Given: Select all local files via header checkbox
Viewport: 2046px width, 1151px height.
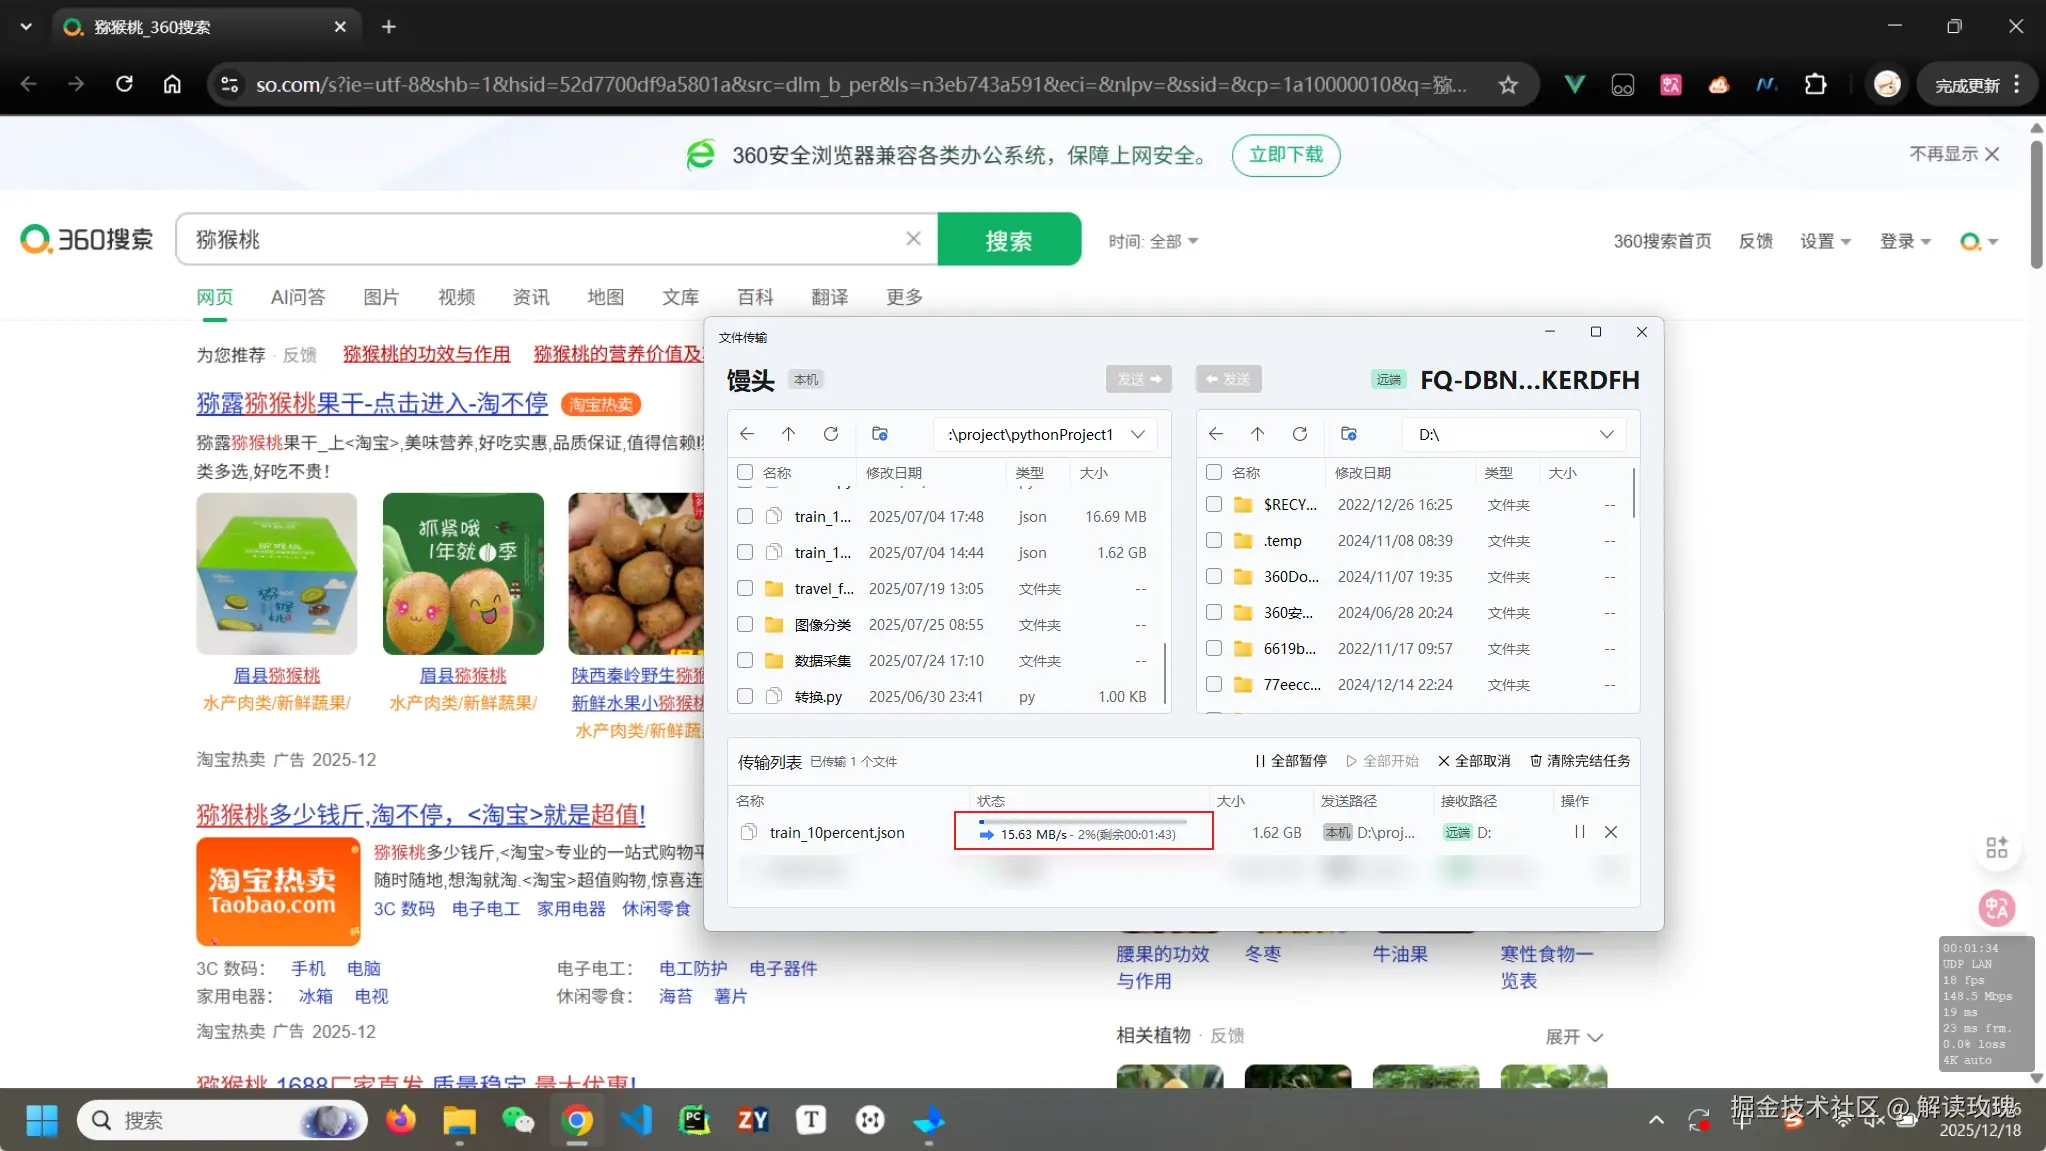Looking at the screenshot, I should pyautogui.click(x=745, y=472).
